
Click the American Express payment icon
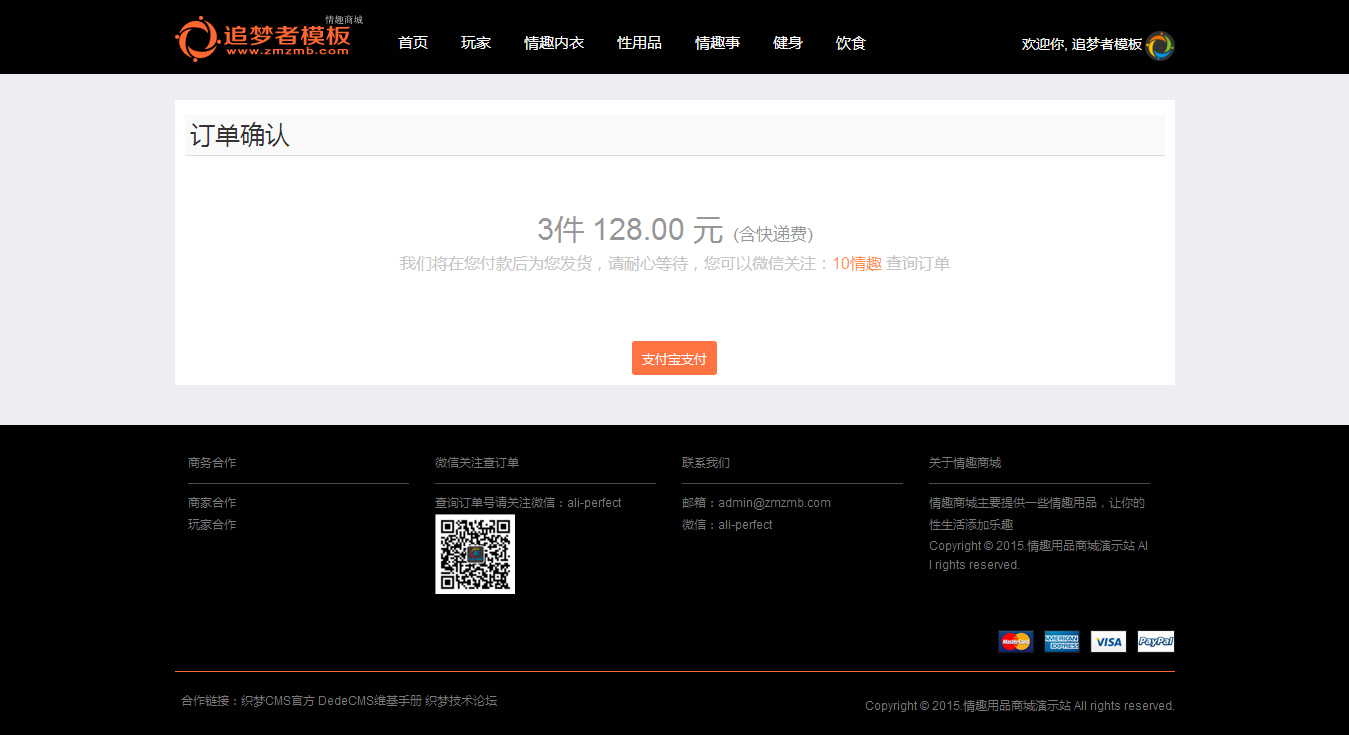tap(1061, 641)
